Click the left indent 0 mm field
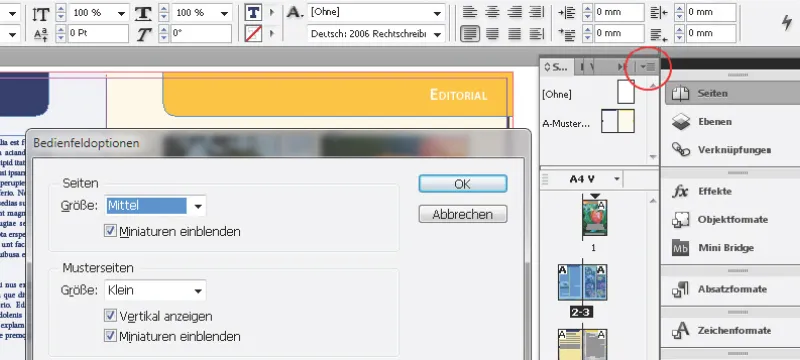 [619, 12]
